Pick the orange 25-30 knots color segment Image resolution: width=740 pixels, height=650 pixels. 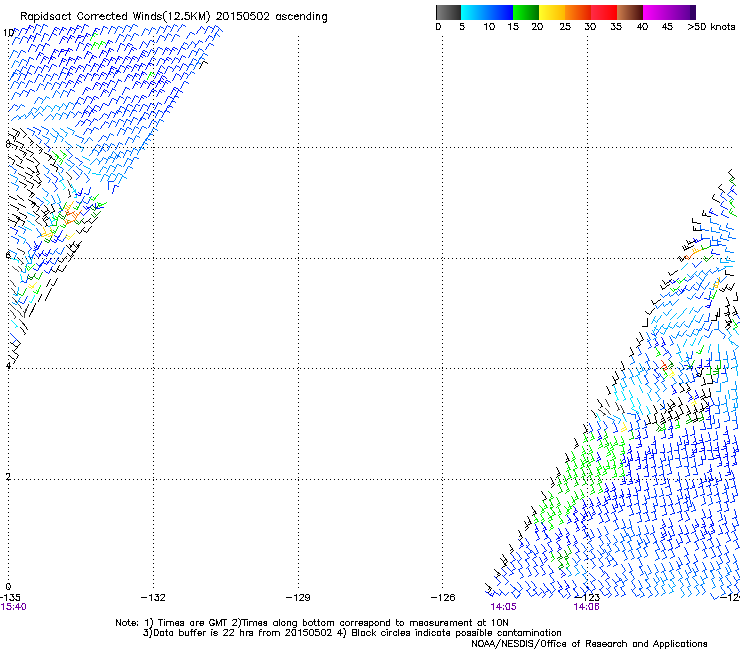[578, 12]
